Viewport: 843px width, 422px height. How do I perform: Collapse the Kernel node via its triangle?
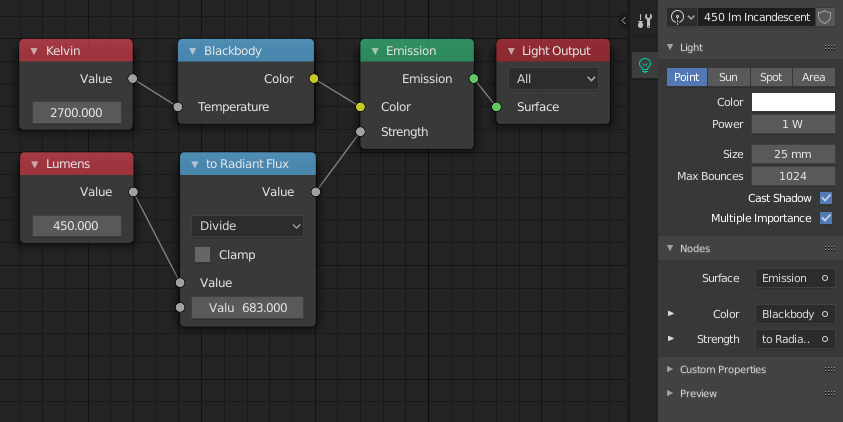pyautogui.click(x=34, y=51)
